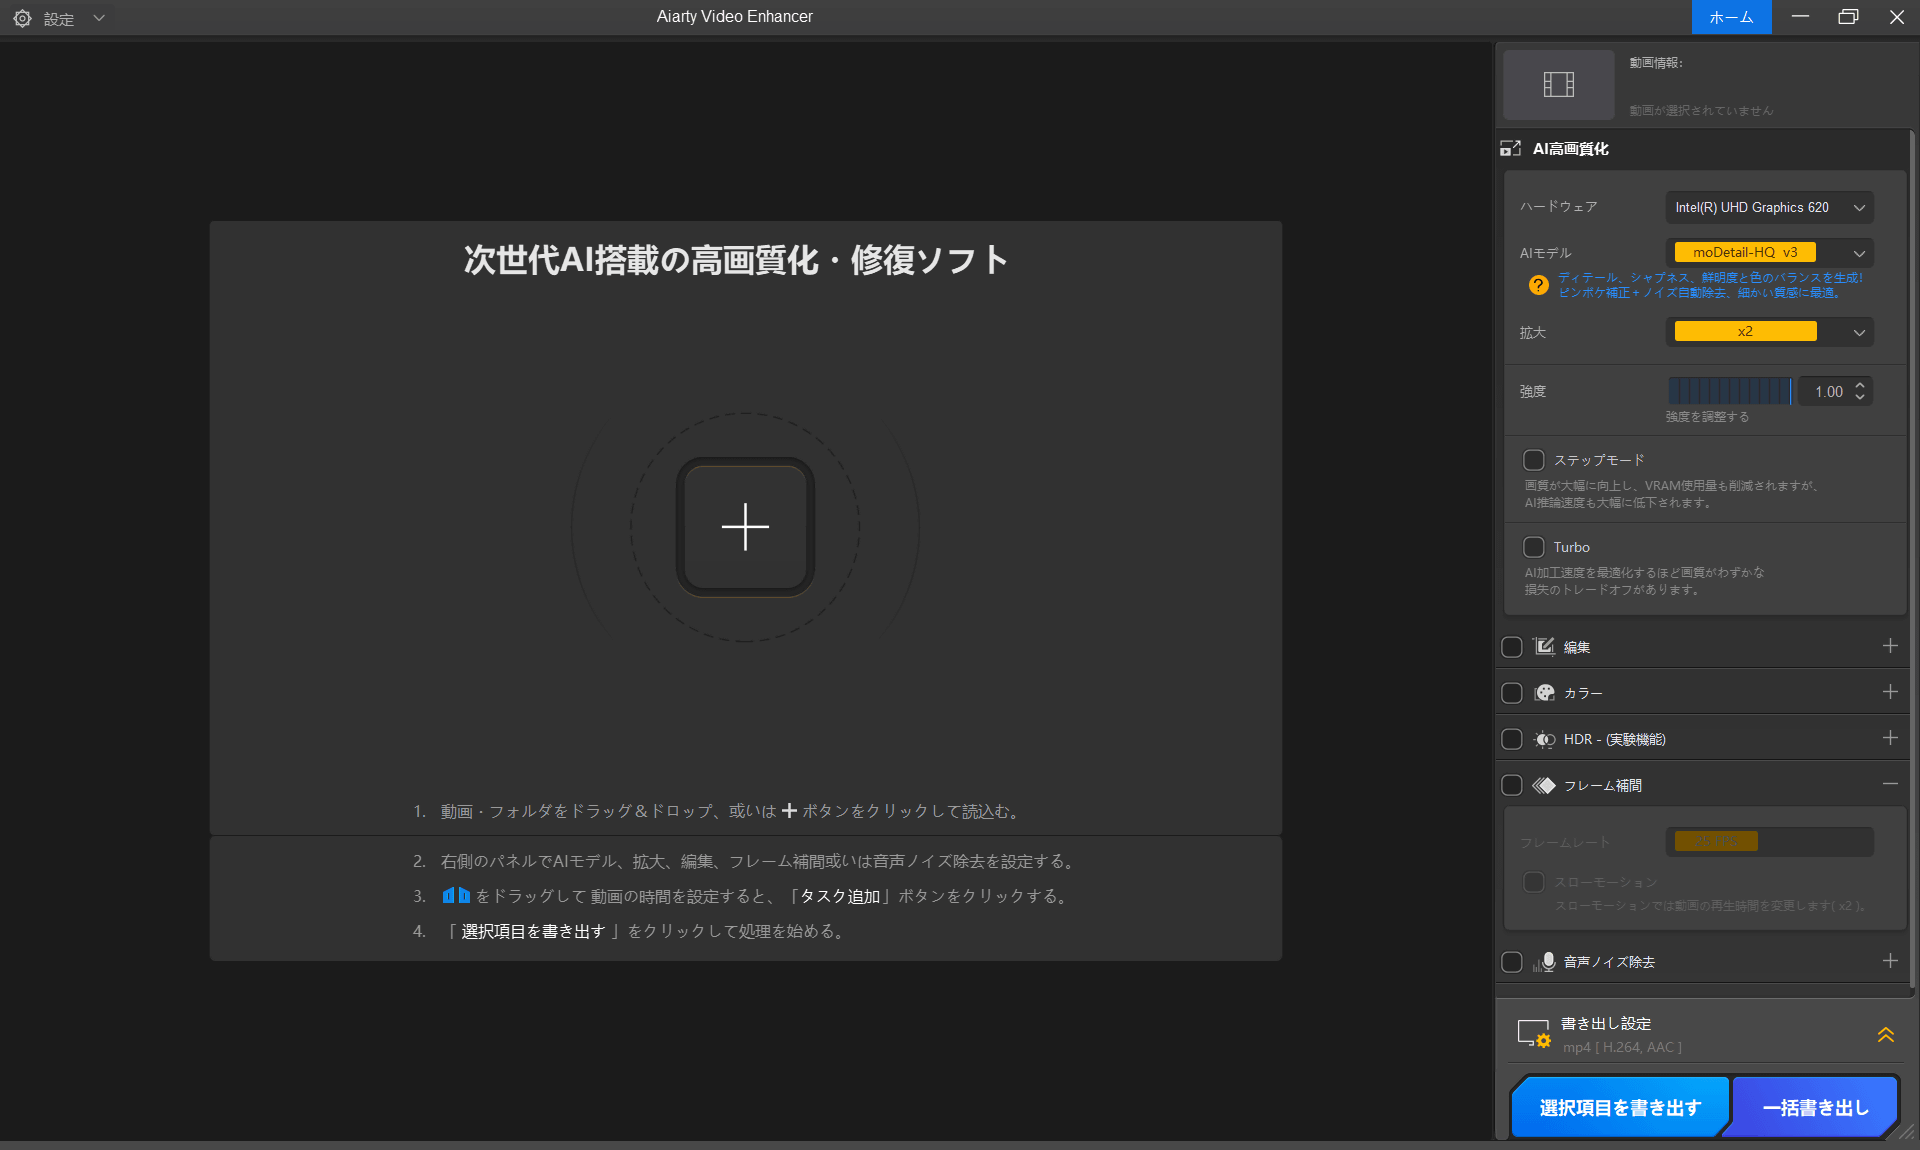This screenshot has width=1920, height=1150.
Task: Click the large plus add-video icon
Action: point(745,527)
